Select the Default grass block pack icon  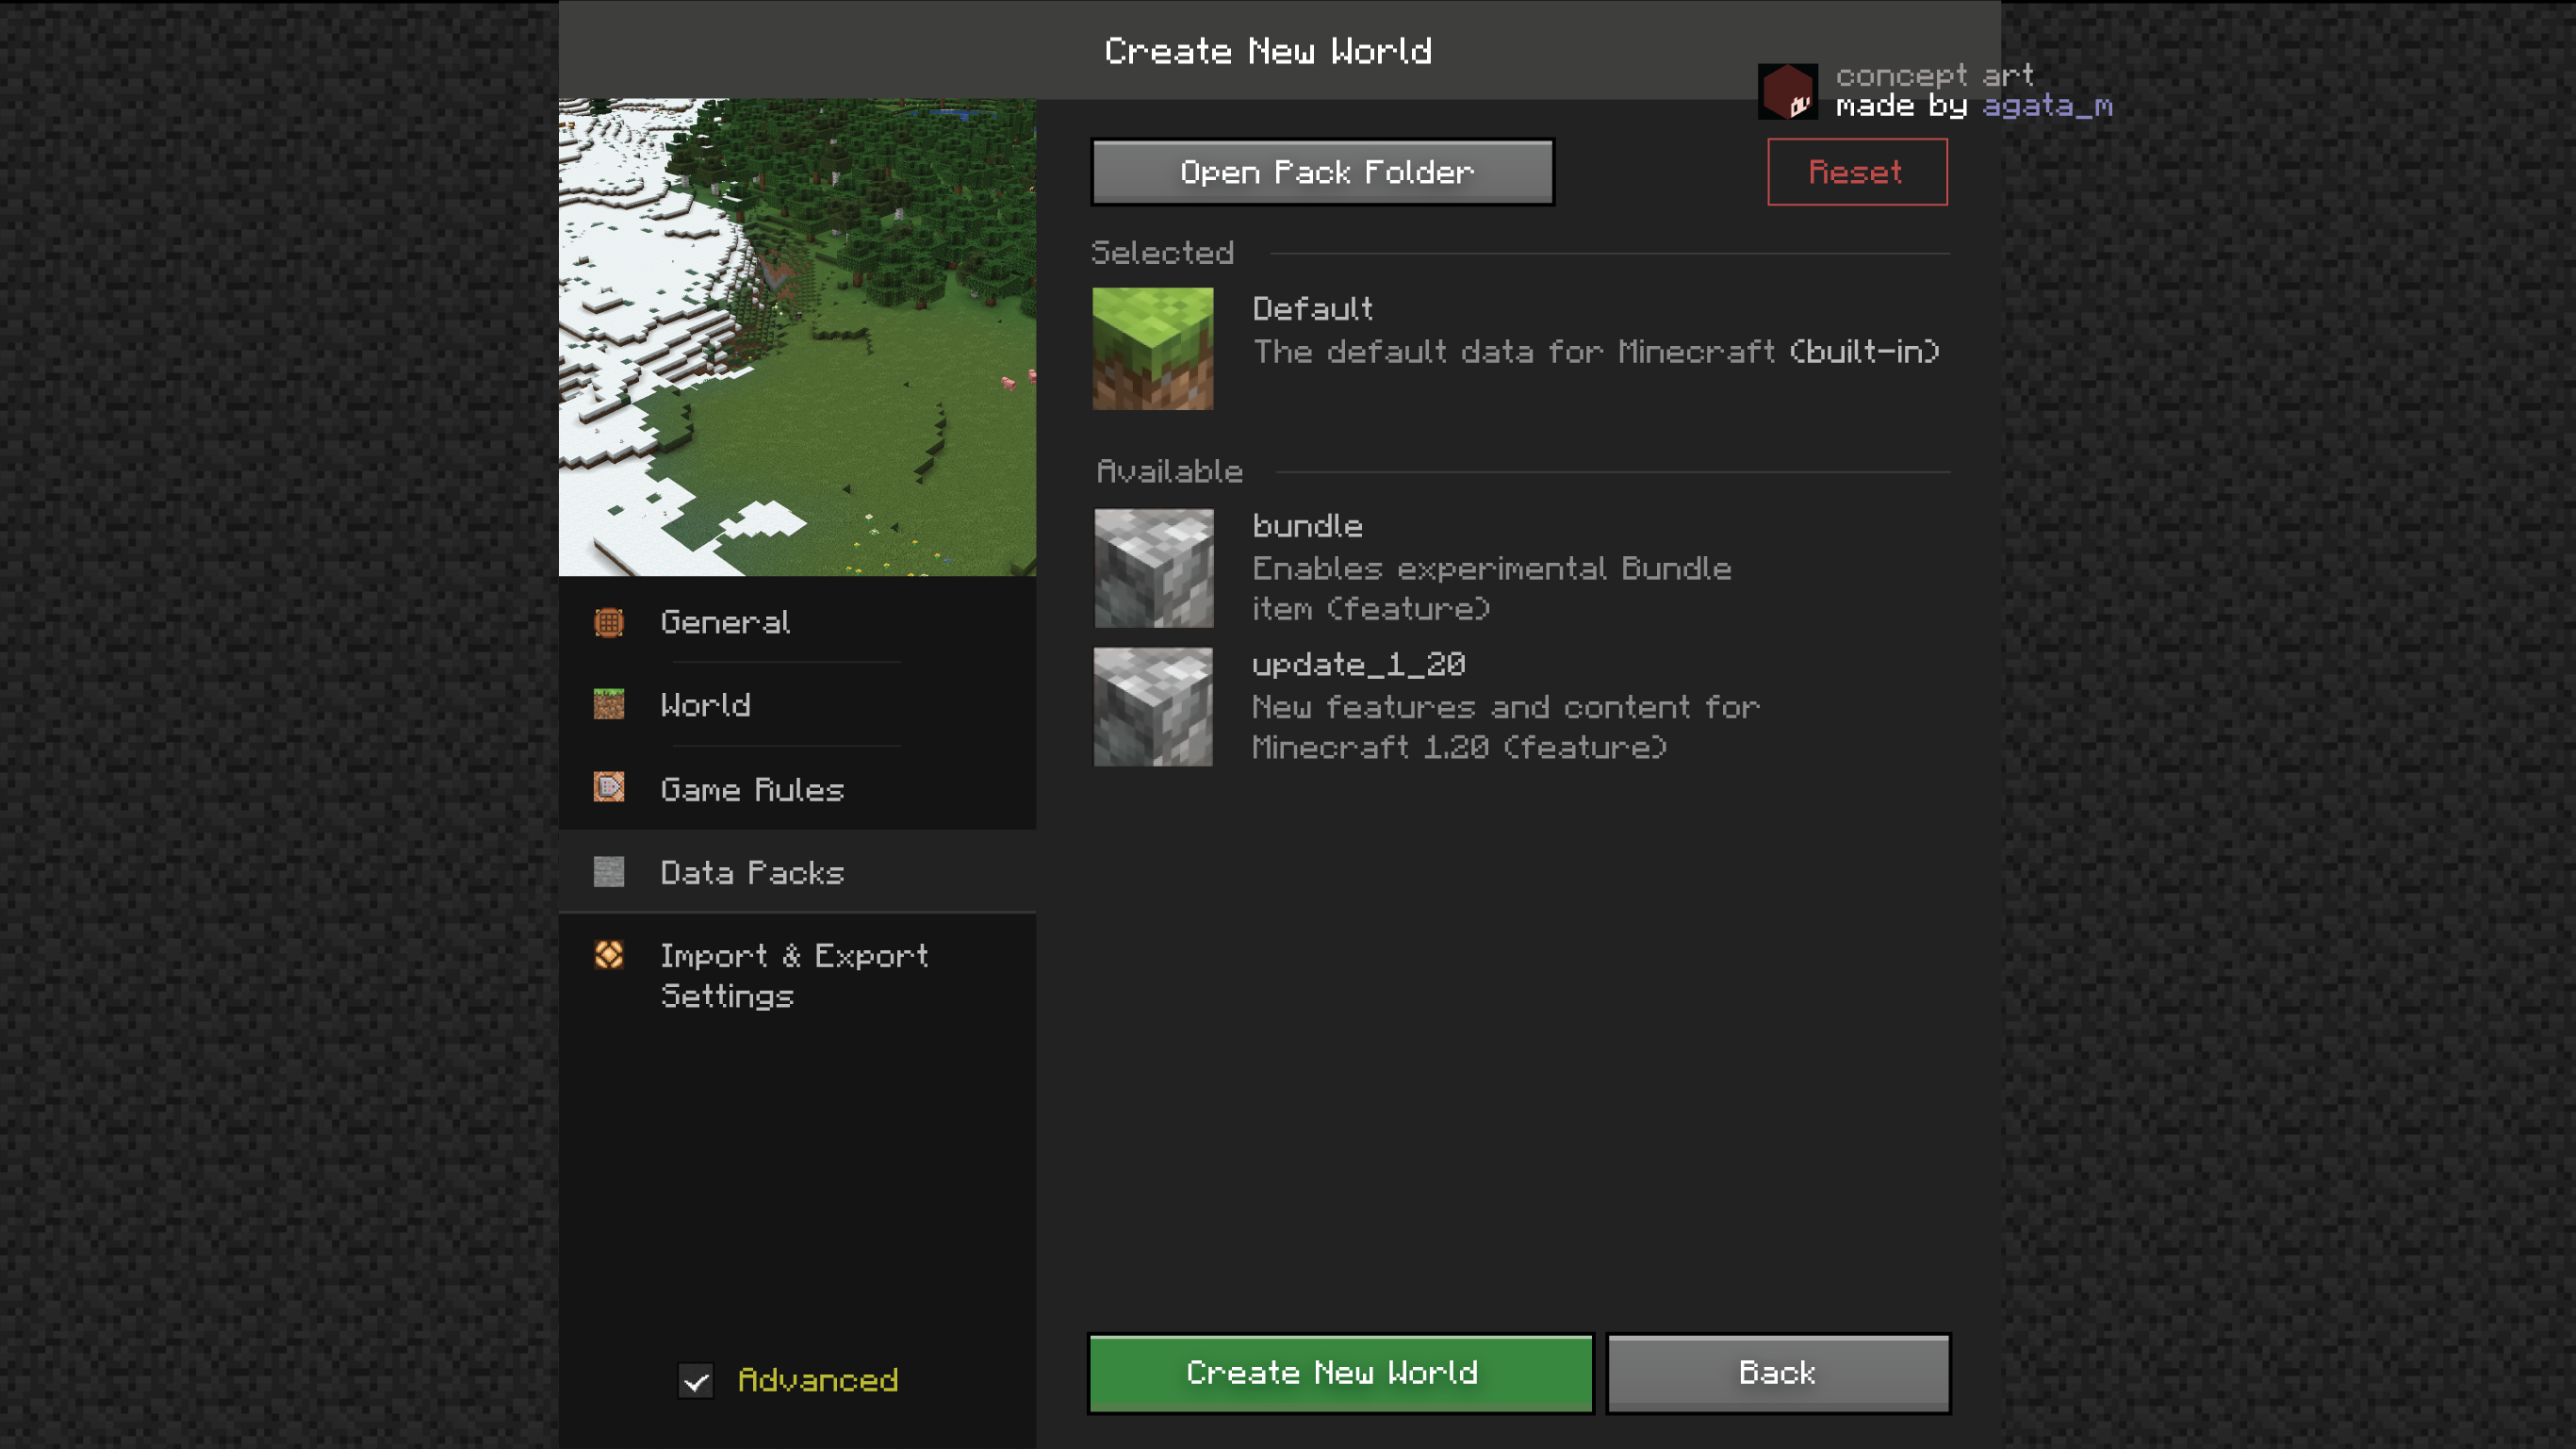click(1153, 348)
